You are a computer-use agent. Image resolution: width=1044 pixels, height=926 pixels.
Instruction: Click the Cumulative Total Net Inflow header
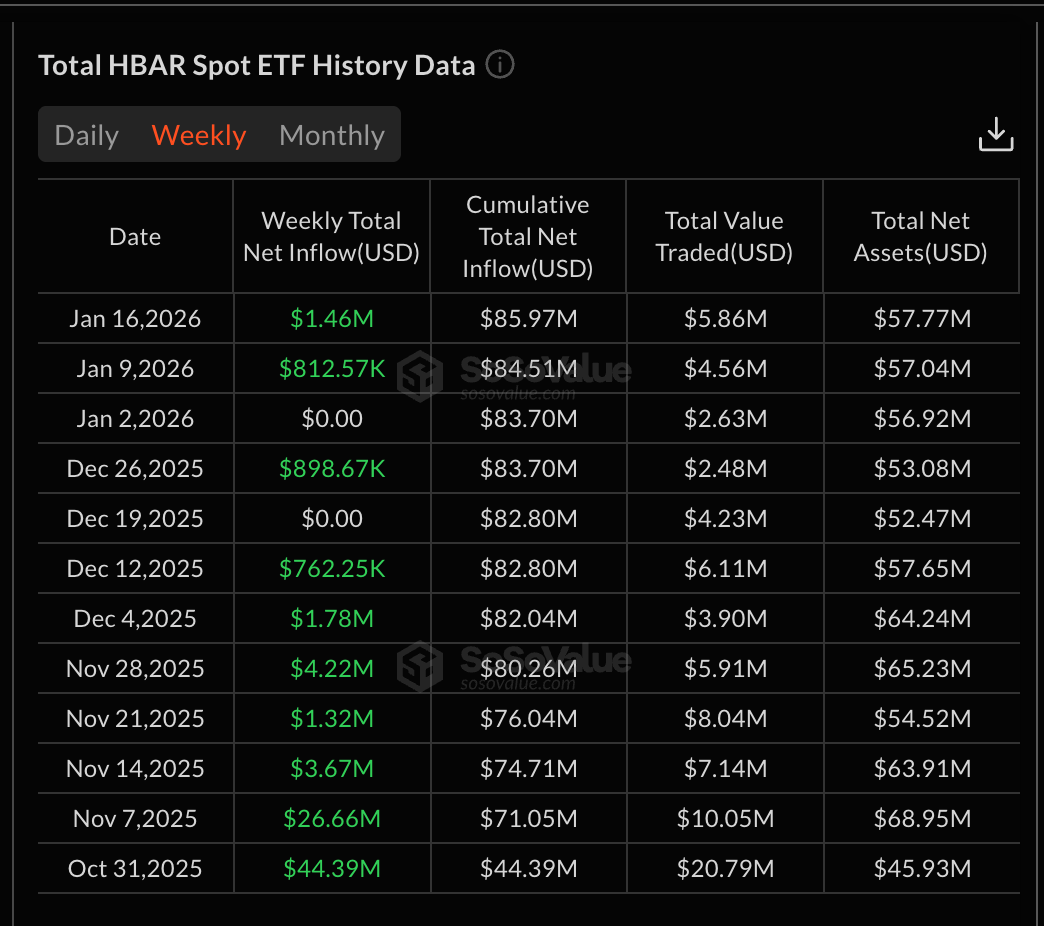coord(527,236)
